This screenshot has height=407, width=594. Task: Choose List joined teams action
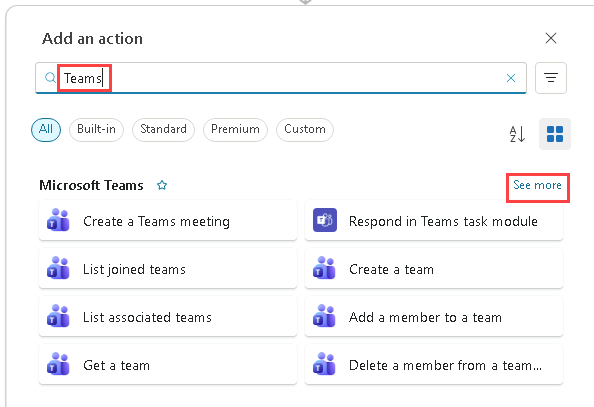[x=168, y=268]
